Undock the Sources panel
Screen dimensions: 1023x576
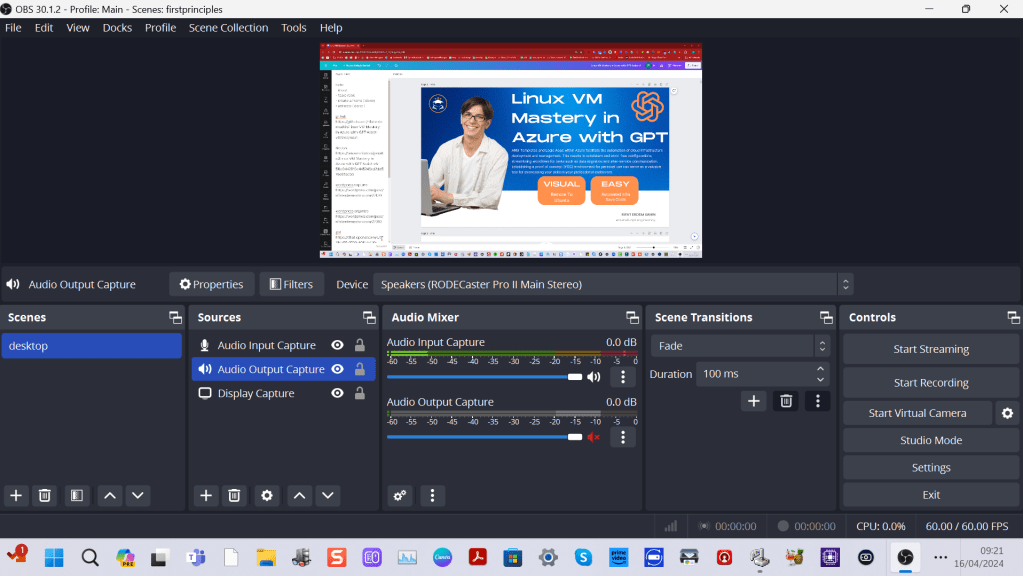[369, 318]
